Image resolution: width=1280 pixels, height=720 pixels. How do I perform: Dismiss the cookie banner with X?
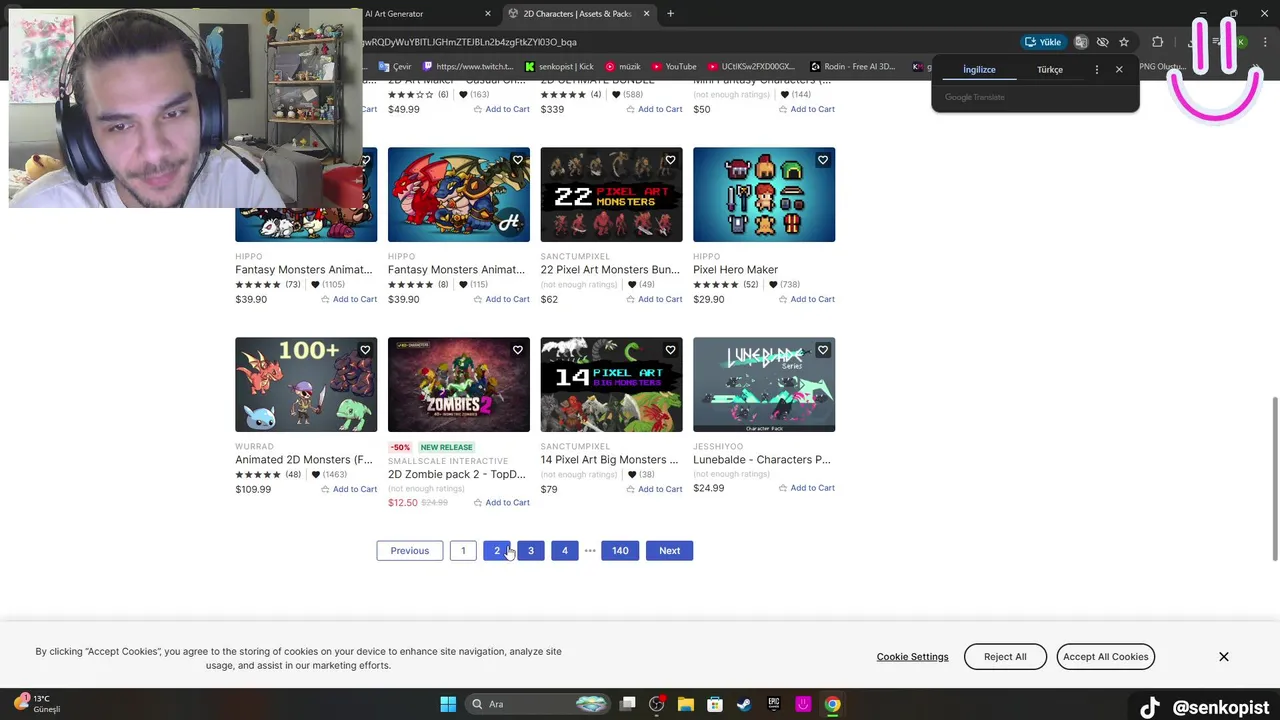[1223, 657]
